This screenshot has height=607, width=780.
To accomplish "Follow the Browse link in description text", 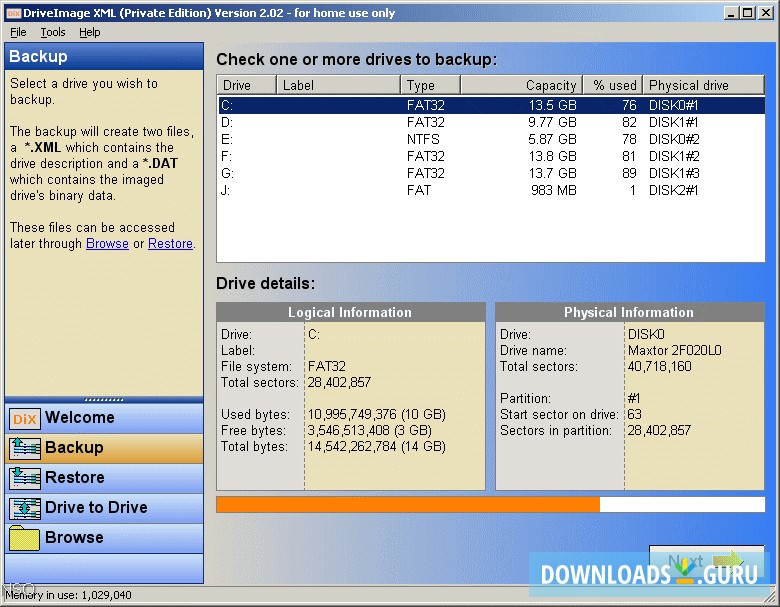I will tap(107, 243).
